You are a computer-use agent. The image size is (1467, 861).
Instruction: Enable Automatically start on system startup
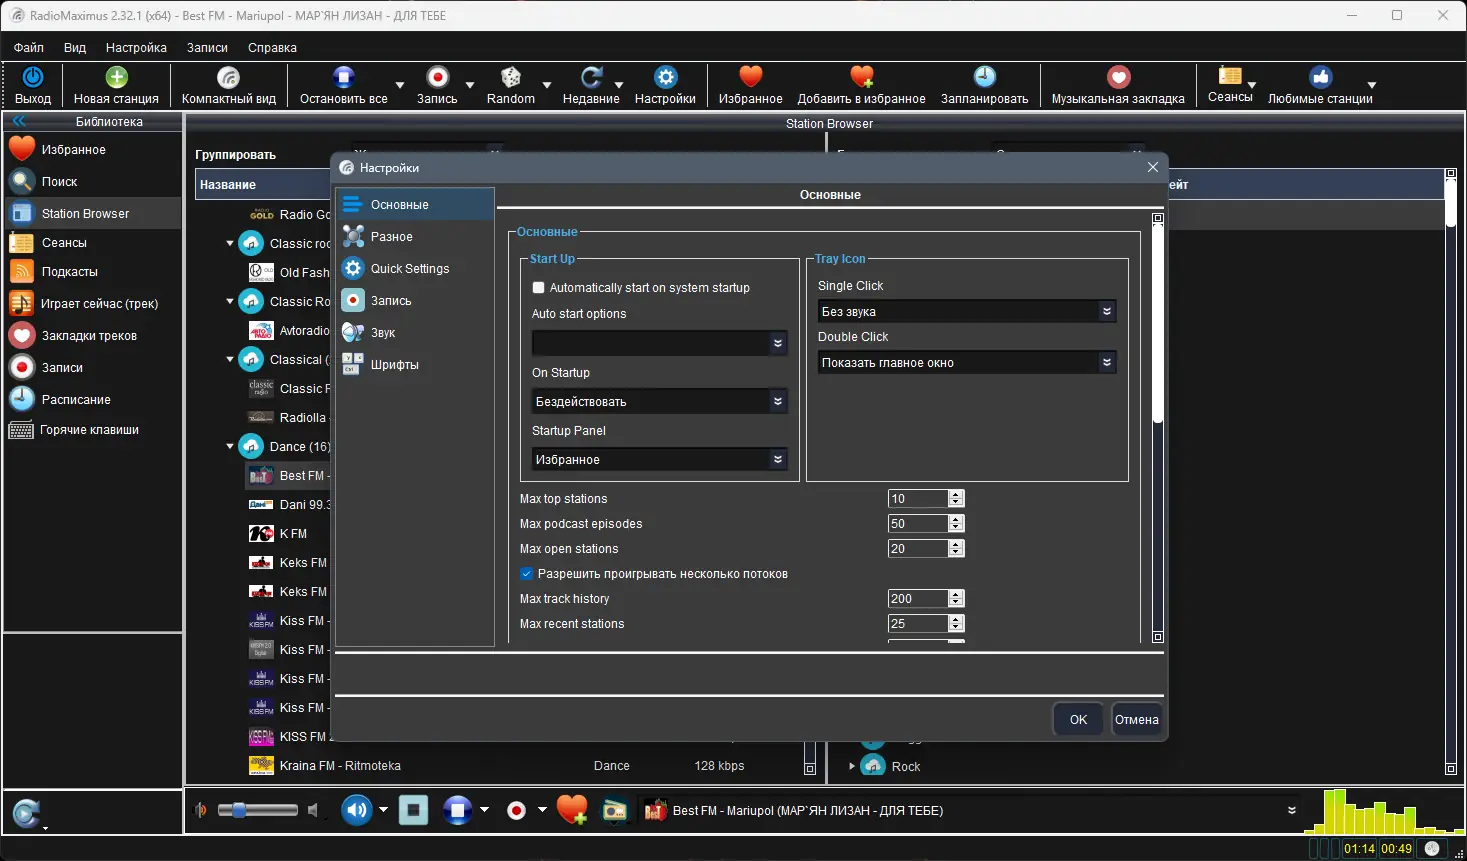[x=539, y=288]
